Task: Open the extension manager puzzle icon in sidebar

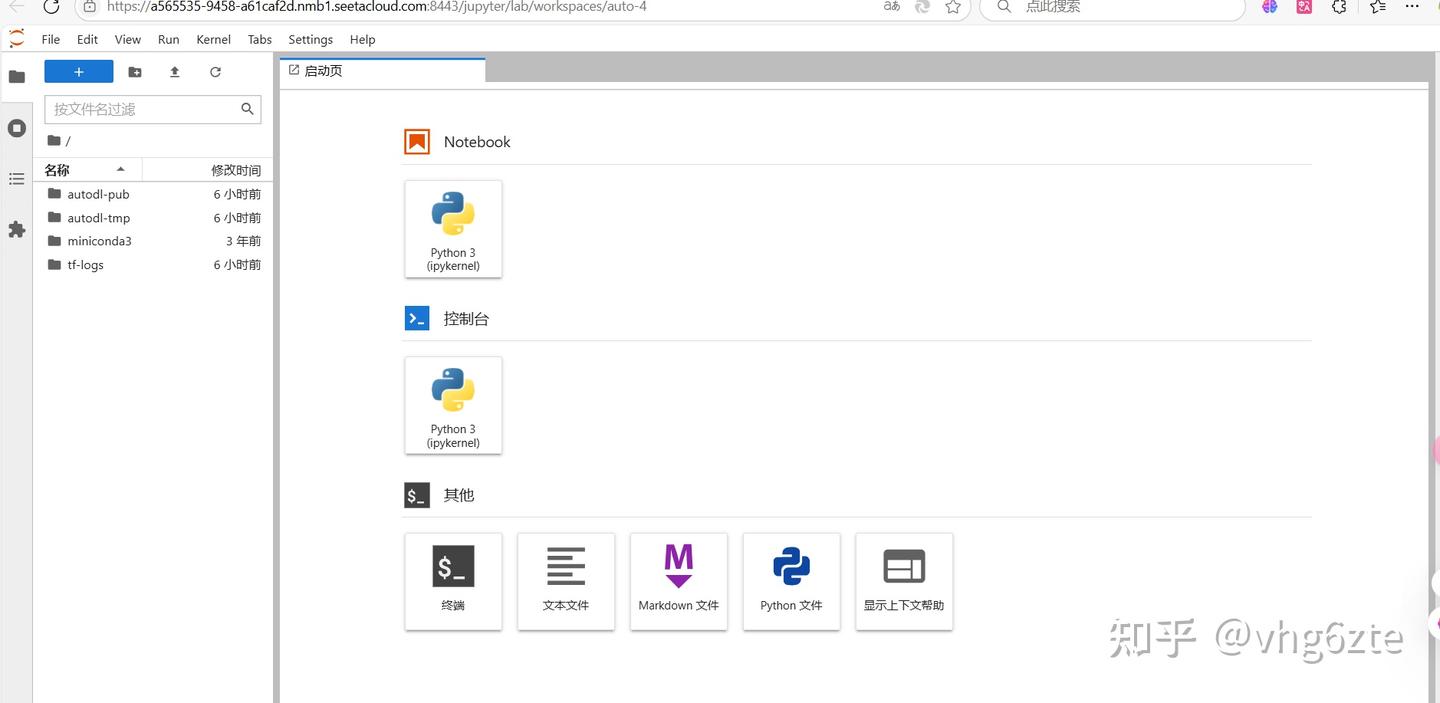Action: pyautogui.click(x=17, y=230)
